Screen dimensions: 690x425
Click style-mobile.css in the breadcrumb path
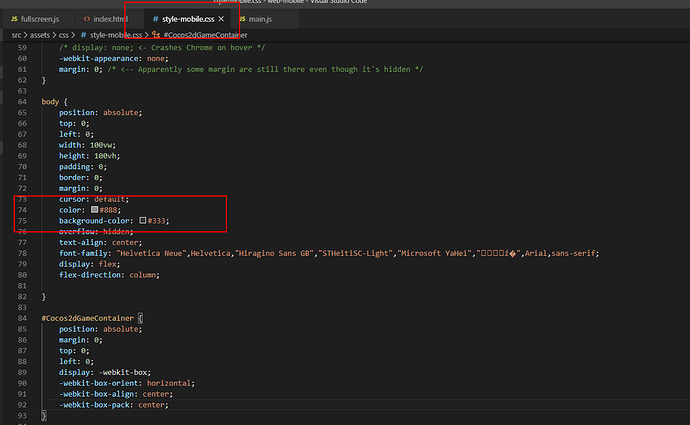116,35
